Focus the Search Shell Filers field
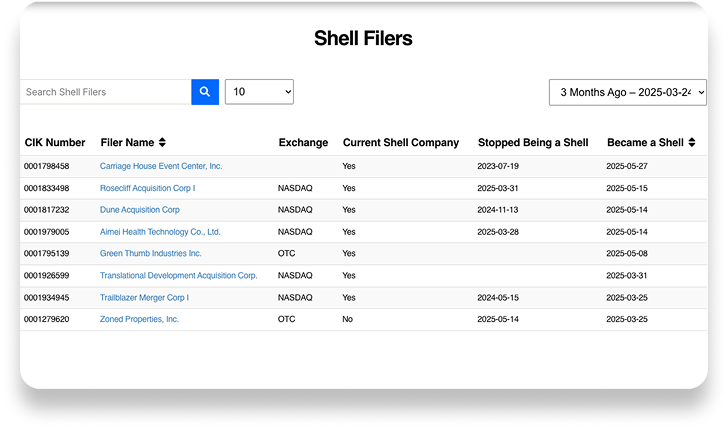Image resolution: width=728 pixels, height=429 pixels. click(x=105, y=92)
